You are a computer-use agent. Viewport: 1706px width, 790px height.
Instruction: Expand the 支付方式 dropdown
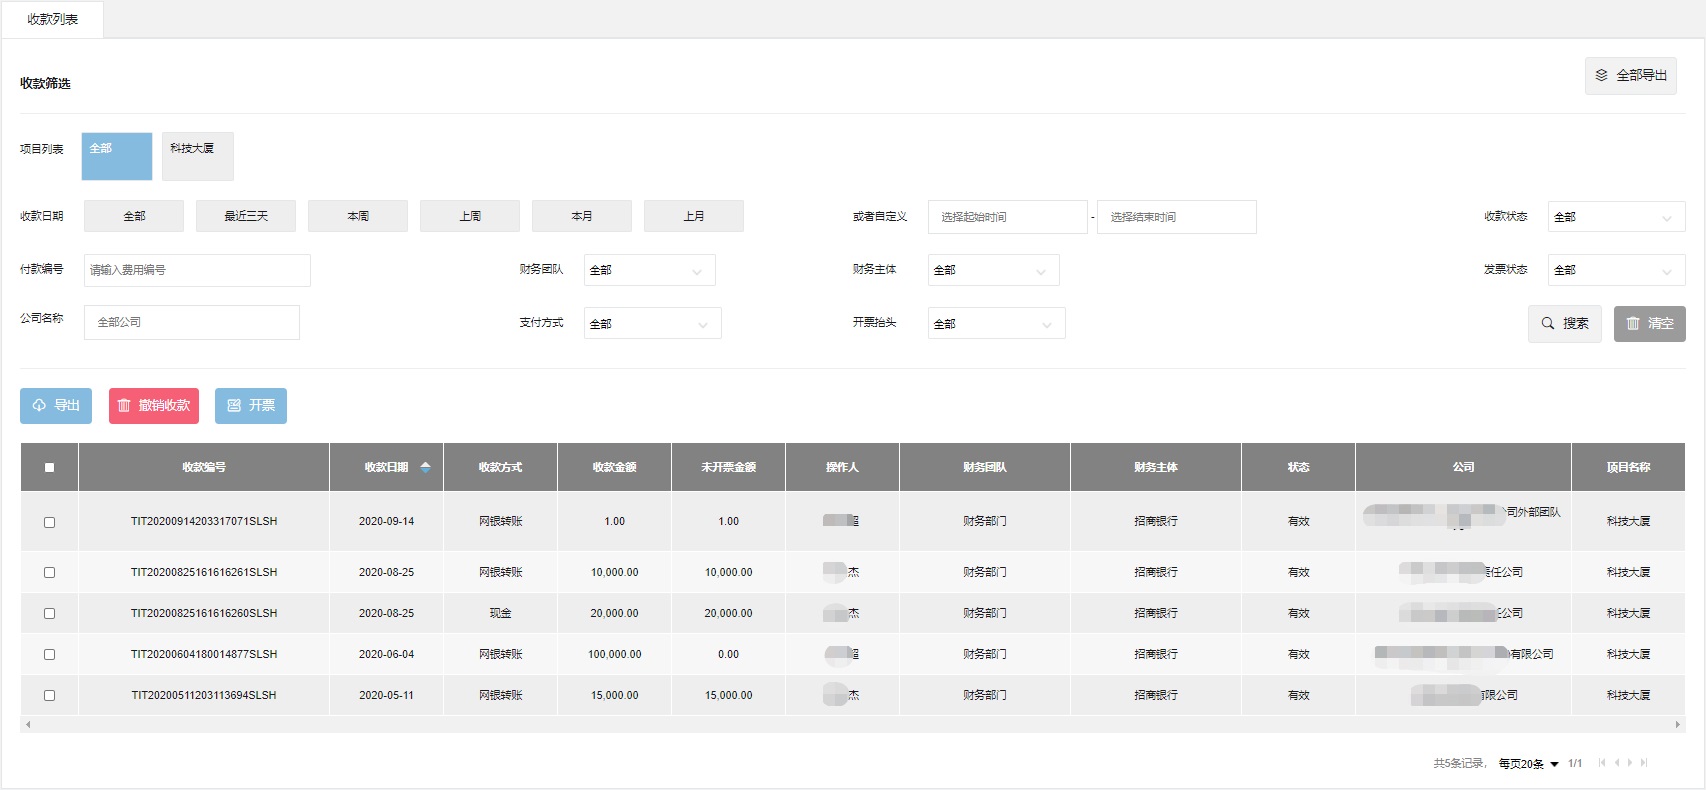(x=652, y=323)
